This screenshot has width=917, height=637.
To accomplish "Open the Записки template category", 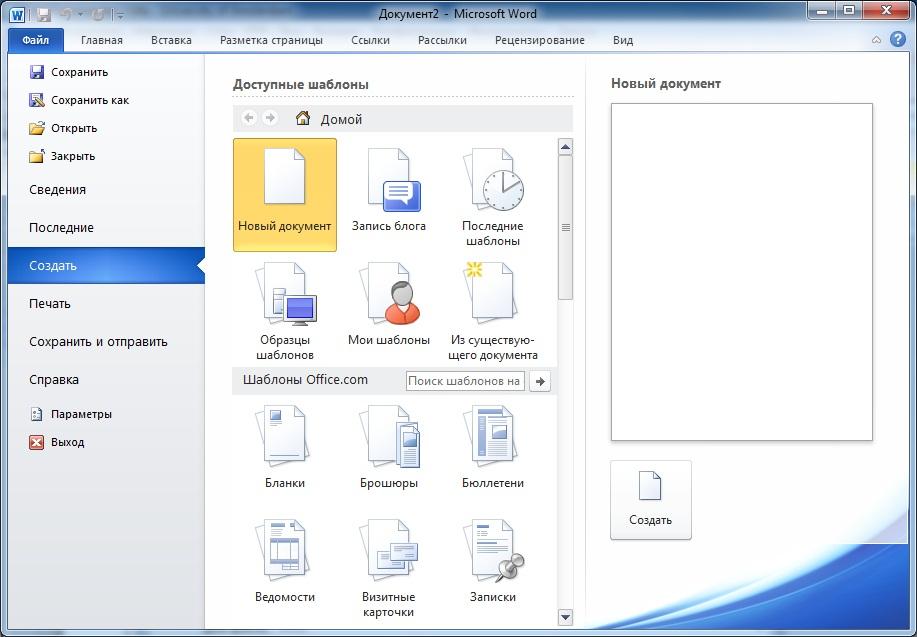I will (492, 562).
